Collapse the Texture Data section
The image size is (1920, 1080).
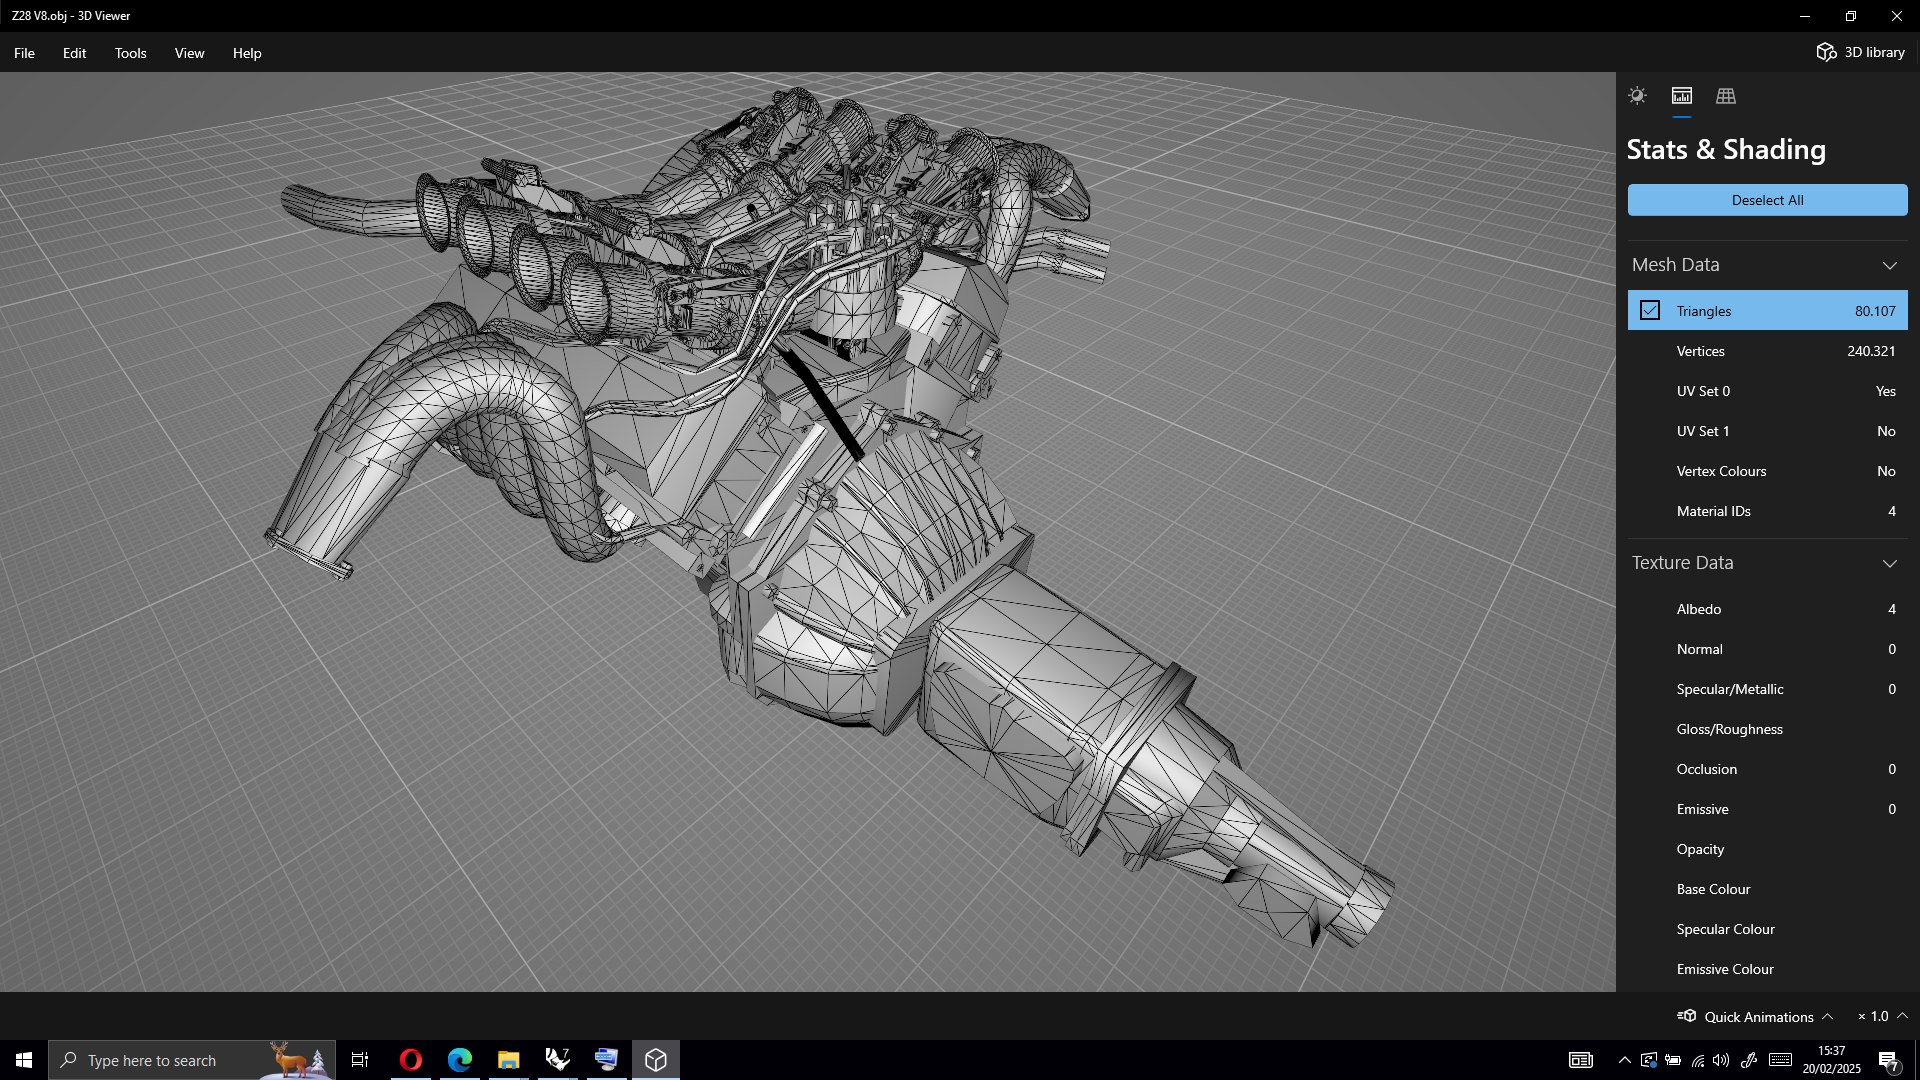(1889, 563)
